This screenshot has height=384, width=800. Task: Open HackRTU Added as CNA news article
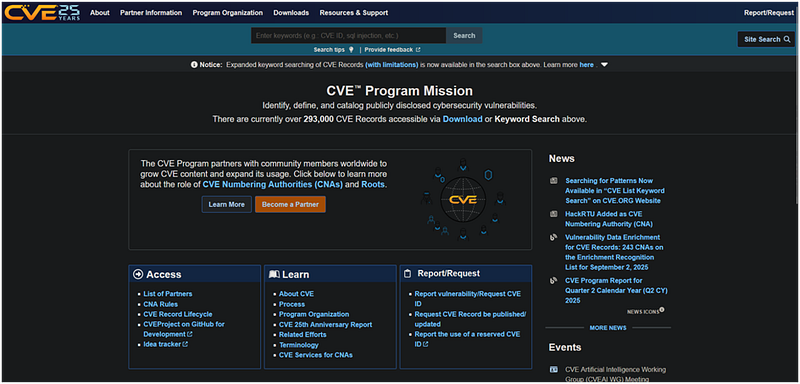(609, 219)
